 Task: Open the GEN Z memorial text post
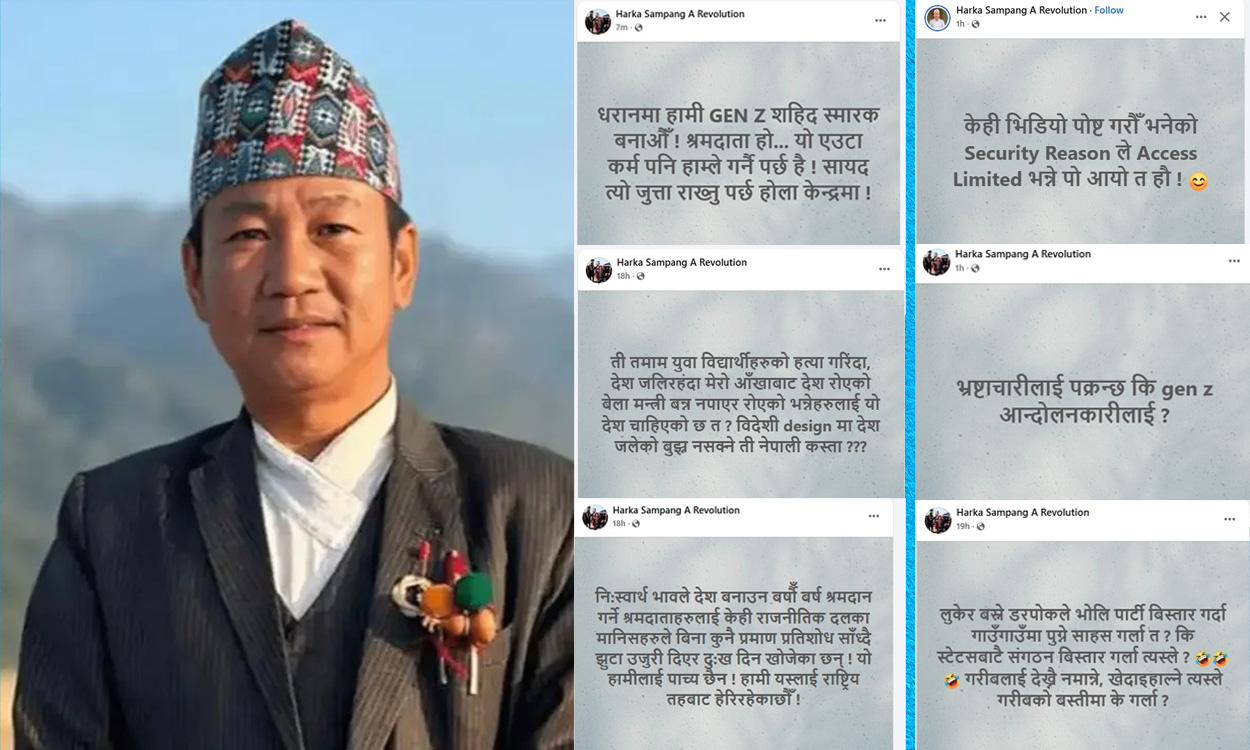pyautogui.click(x=739, y=144)
